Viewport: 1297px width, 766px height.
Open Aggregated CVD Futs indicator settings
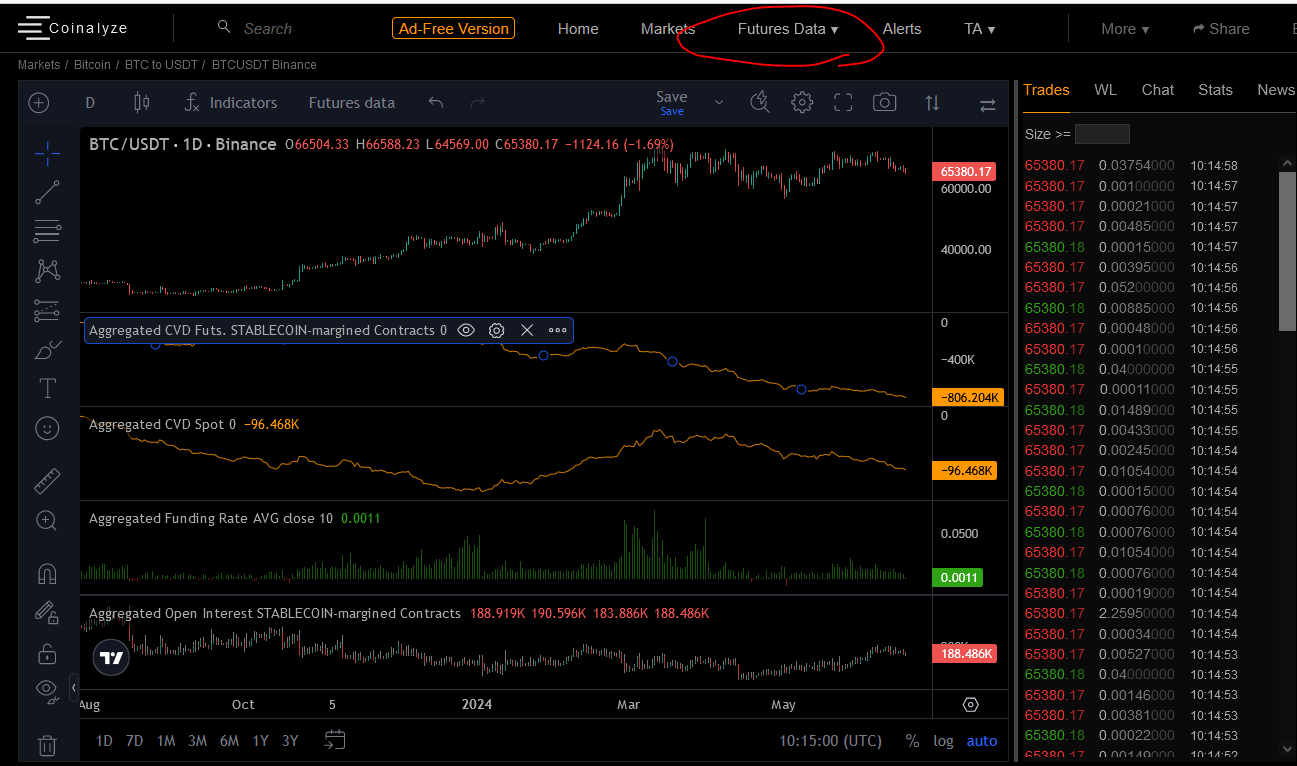coord(497,330)
